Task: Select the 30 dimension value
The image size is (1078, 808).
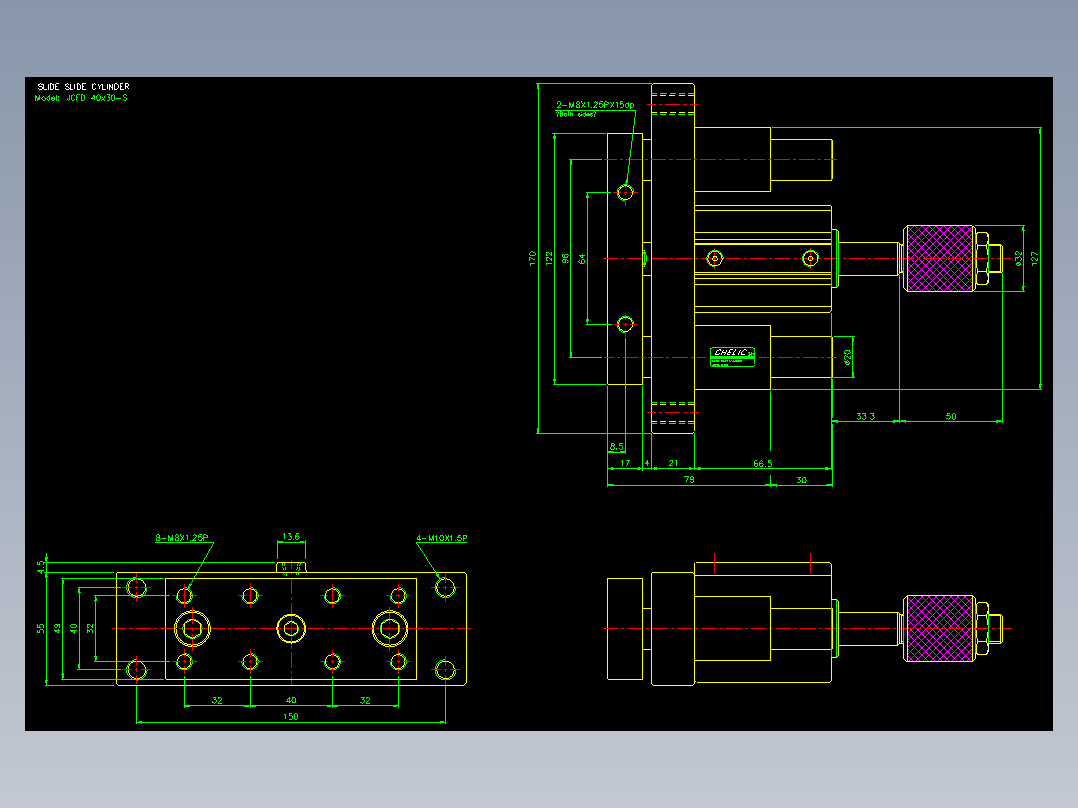Action: point(802,480)
